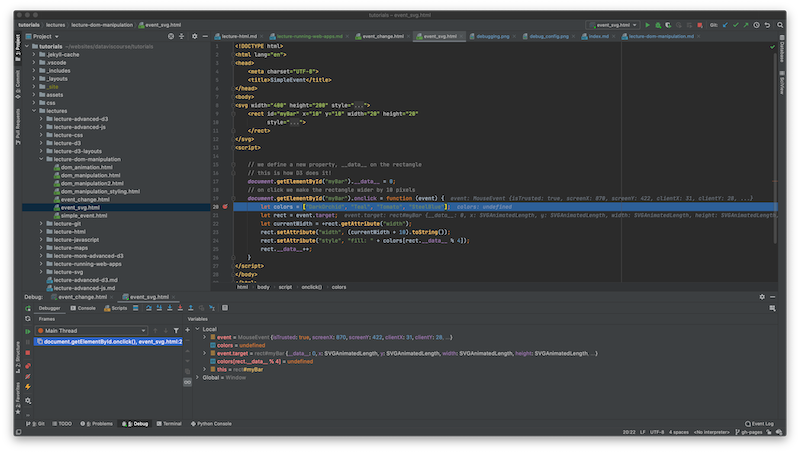Push commits using the green Git arrow
The height and width of the screenshot is (453, 800).
click(746, 25)
